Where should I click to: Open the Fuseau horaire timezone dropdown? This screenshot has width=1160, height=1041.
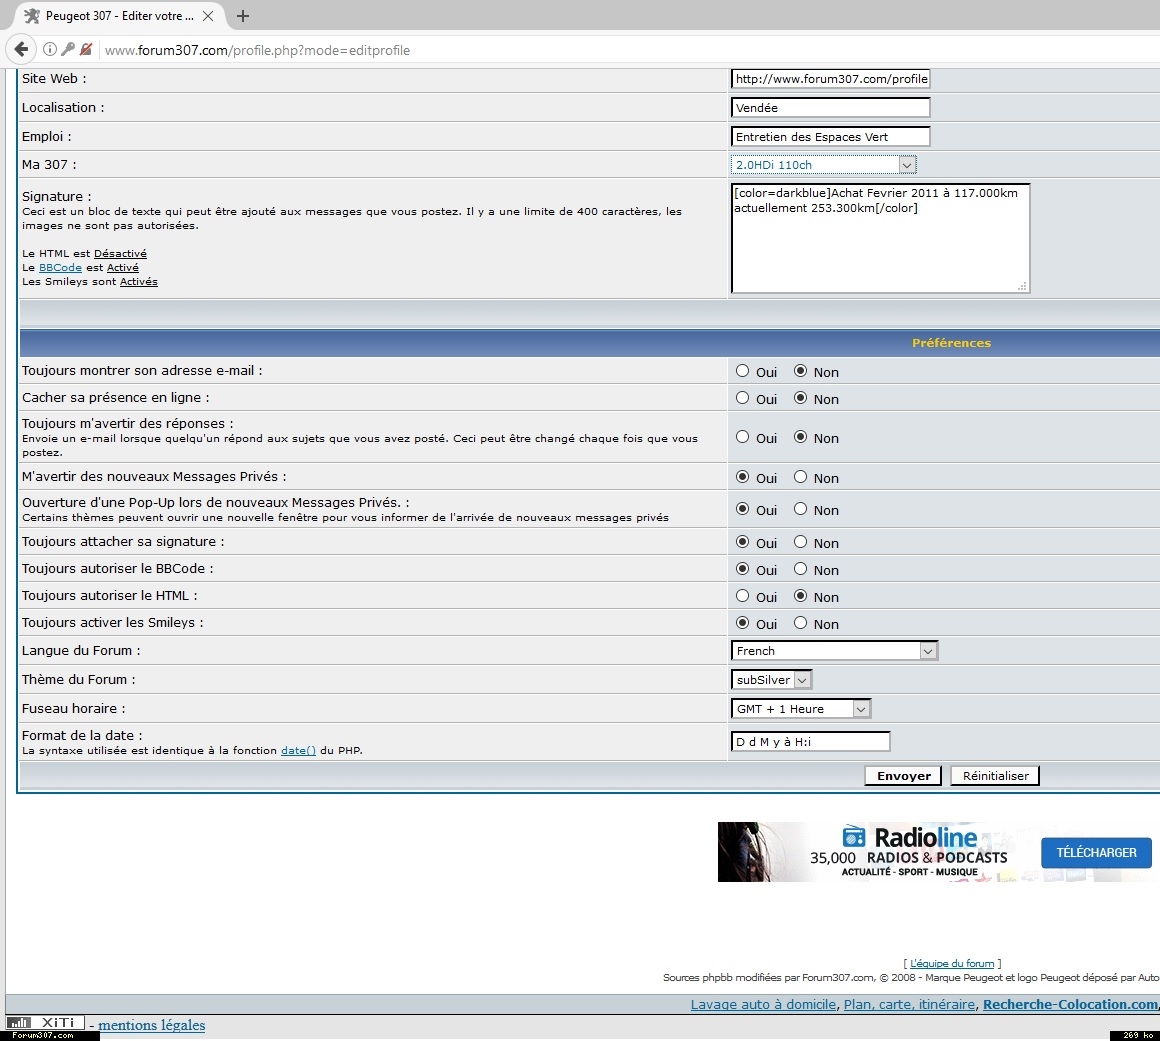pos(801,709)
